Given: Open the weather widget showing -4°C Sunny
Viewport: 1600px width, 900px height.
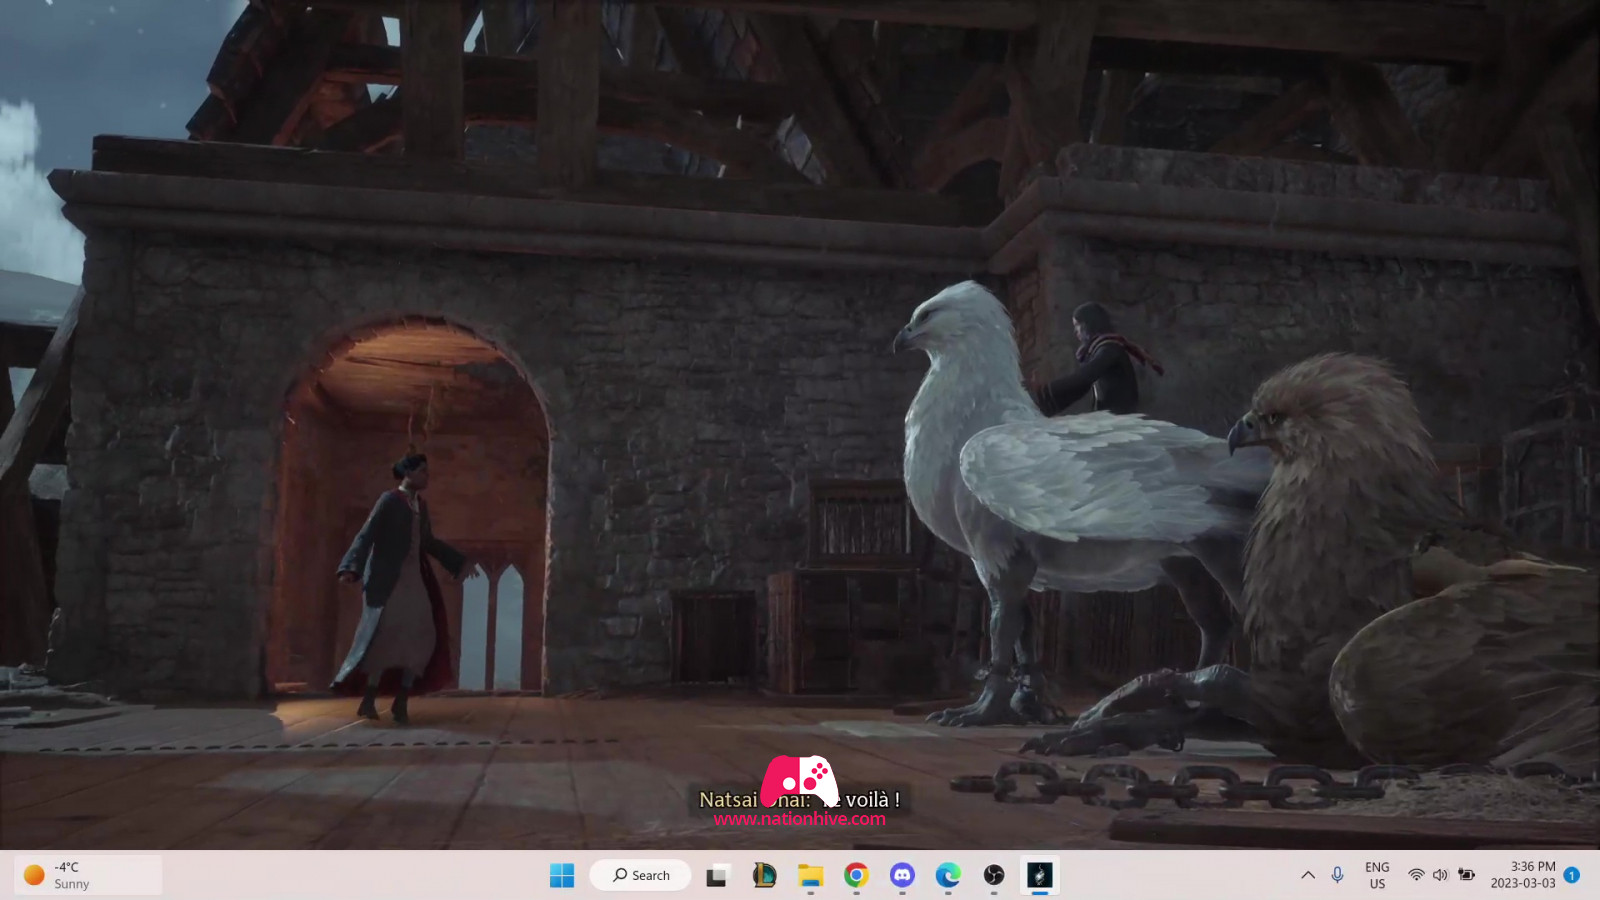Looking at the screenshot, I should (x=88, y=875).
